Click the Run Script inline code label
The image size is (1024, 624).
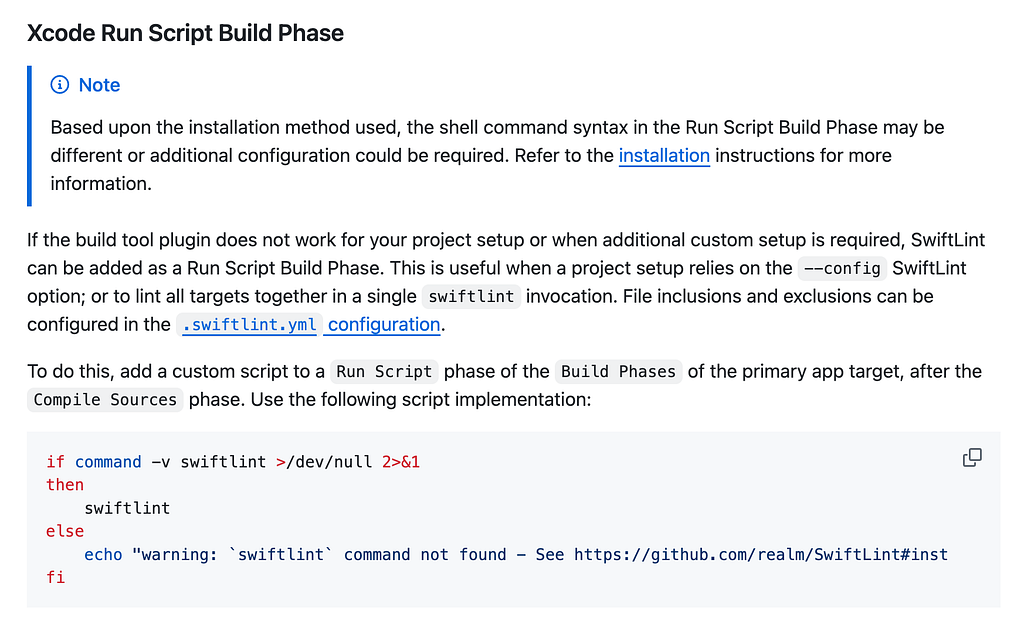pyautogui.click(x=384, y=371)
